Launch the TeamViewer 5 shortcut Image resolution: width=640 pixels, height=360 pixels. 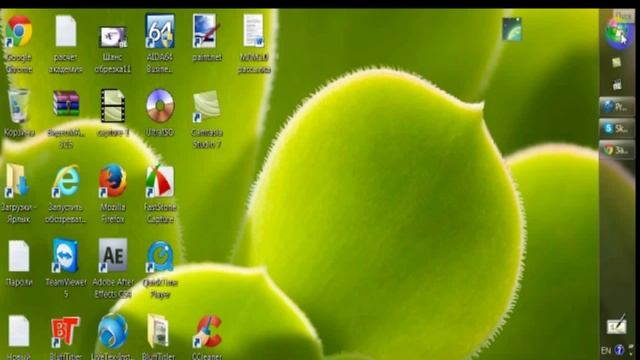tap(65, 256)
